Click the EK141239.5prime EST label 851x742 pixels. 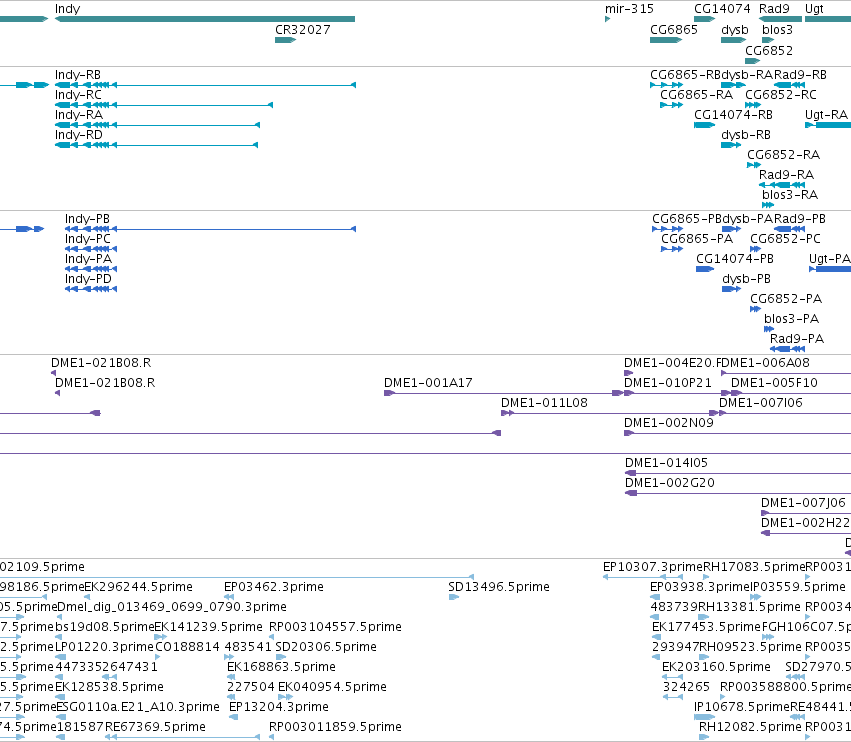208,627
